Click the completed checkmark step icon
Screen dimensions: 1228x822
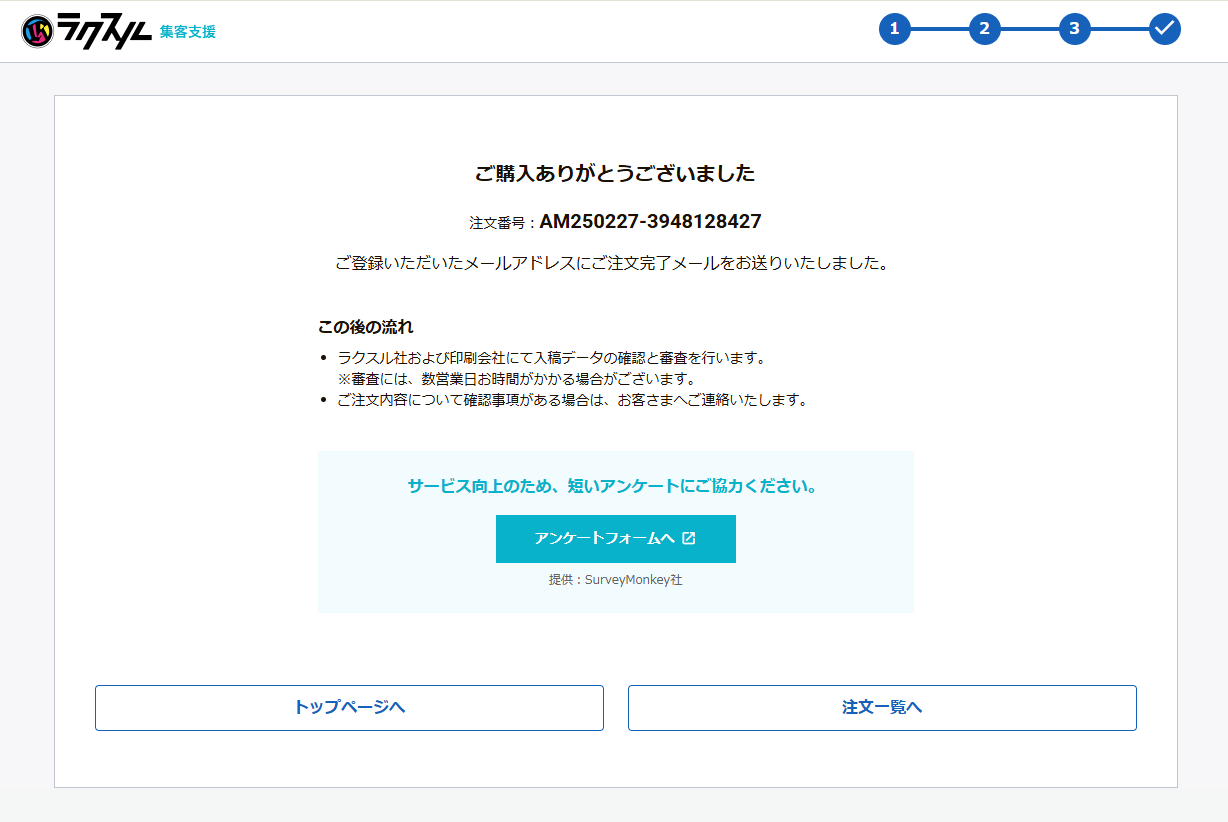[x=1164, y=29]
